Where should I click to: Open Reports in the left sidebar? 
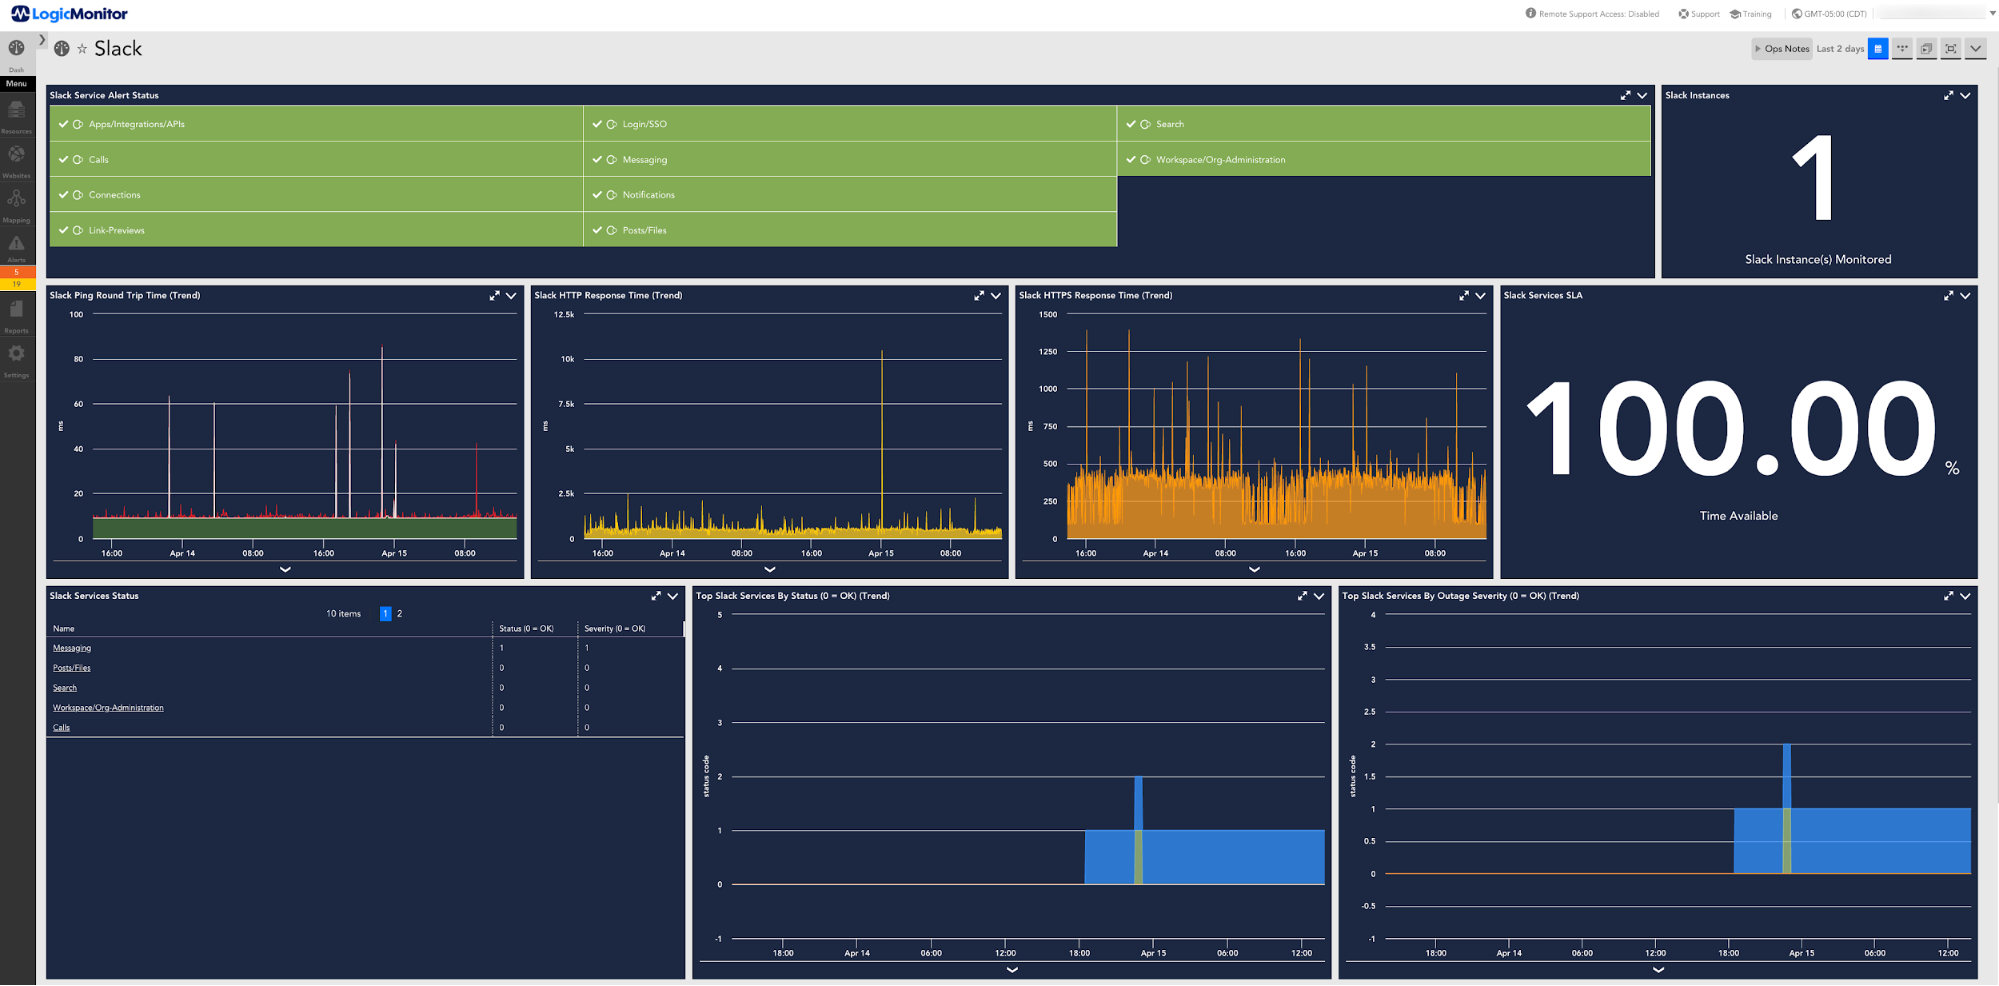pyautogui.click(x=17, y=315)
